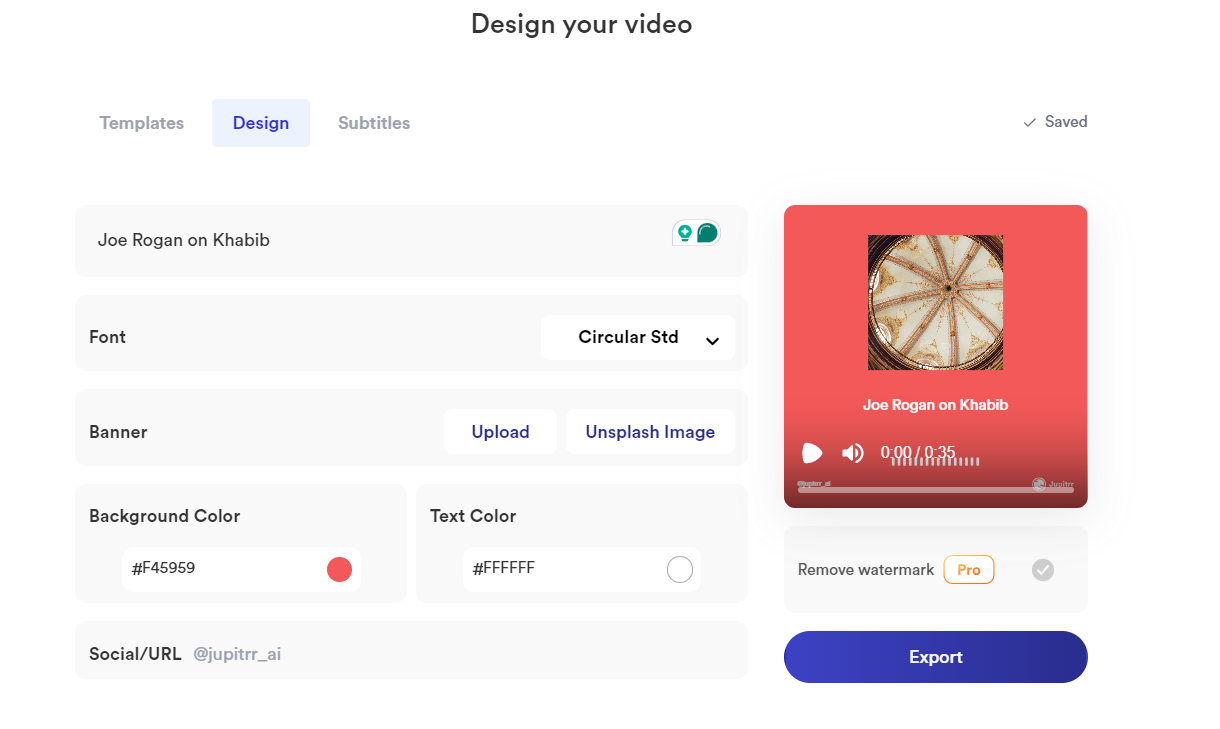Image resolution: width=1220 pixels, height=729 pixels.
Task: Click the Upload banner button
Action: [500, 432]
